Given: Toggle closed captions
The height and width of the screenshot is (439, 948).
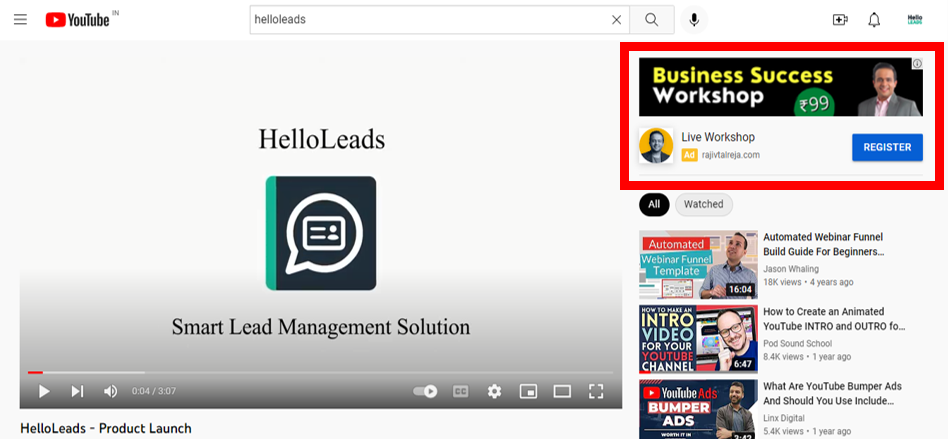Looking at the screenshot, I should tap(461, 391).
